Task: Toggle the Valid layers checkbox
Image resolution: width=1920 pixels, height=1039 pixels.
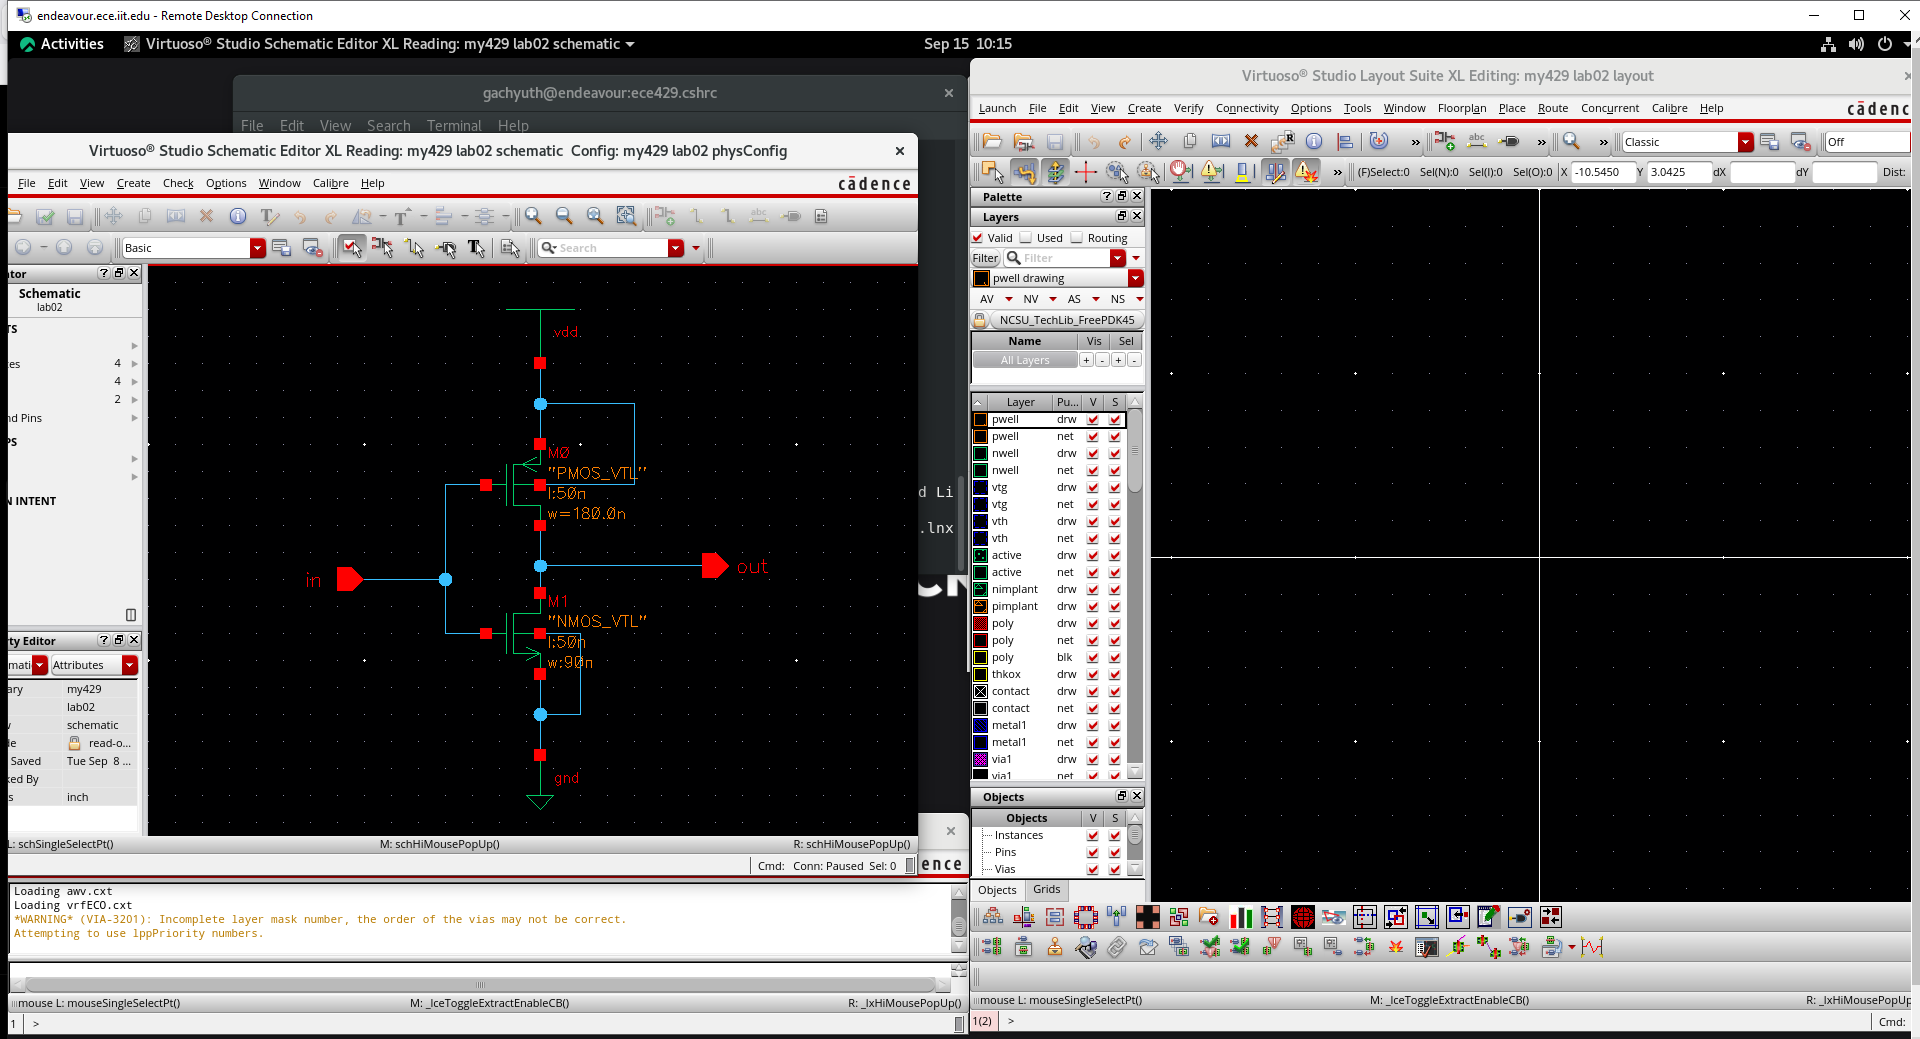Action: (x=978, y=238)
